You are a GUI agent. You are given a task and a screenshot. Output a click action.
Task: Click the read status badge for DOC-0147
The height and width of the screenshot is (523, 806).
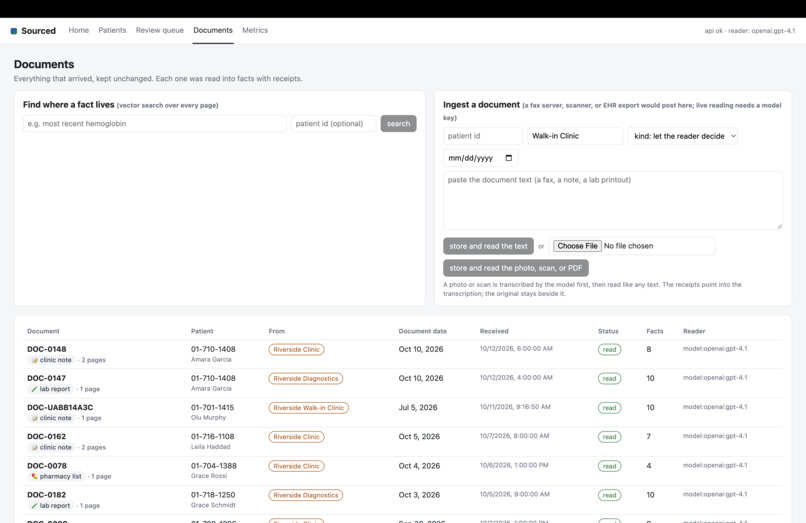tap(609, 378)
